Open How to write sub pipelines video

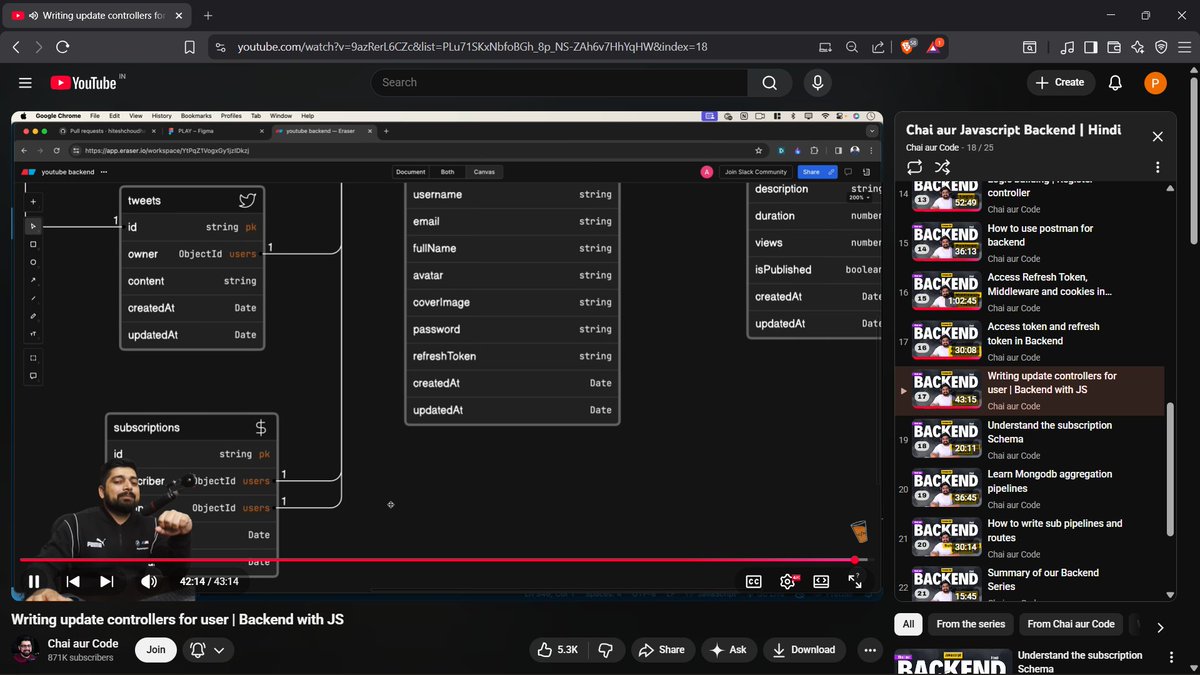pos(1030,538)
